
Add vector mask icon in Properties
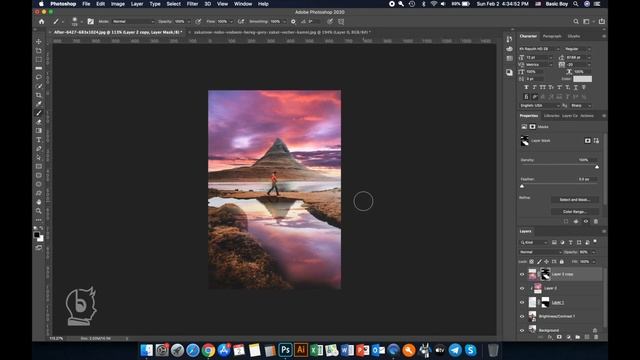(596, 140)
